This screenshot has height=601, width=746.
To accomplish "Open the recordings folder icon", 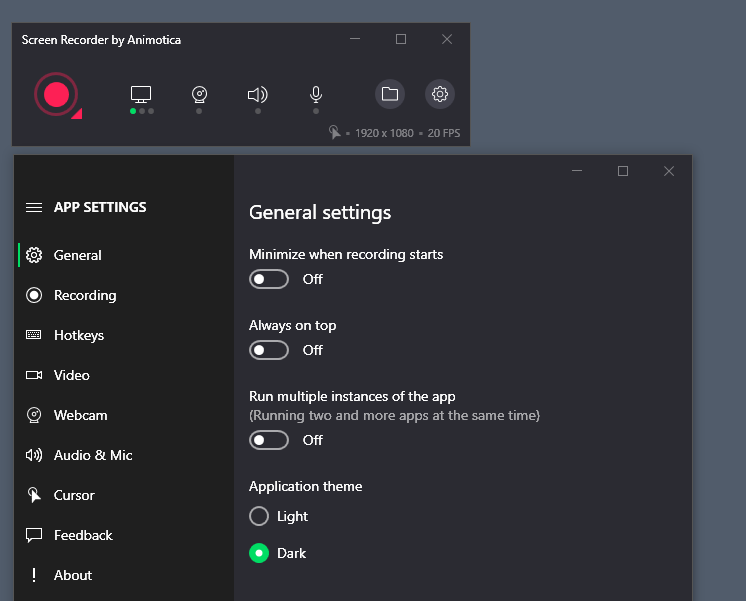I will [390, 95].
